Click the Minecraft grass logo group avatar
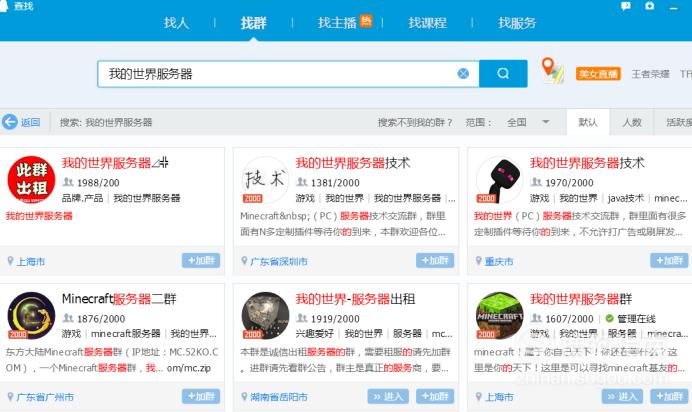 pos(500,315)
